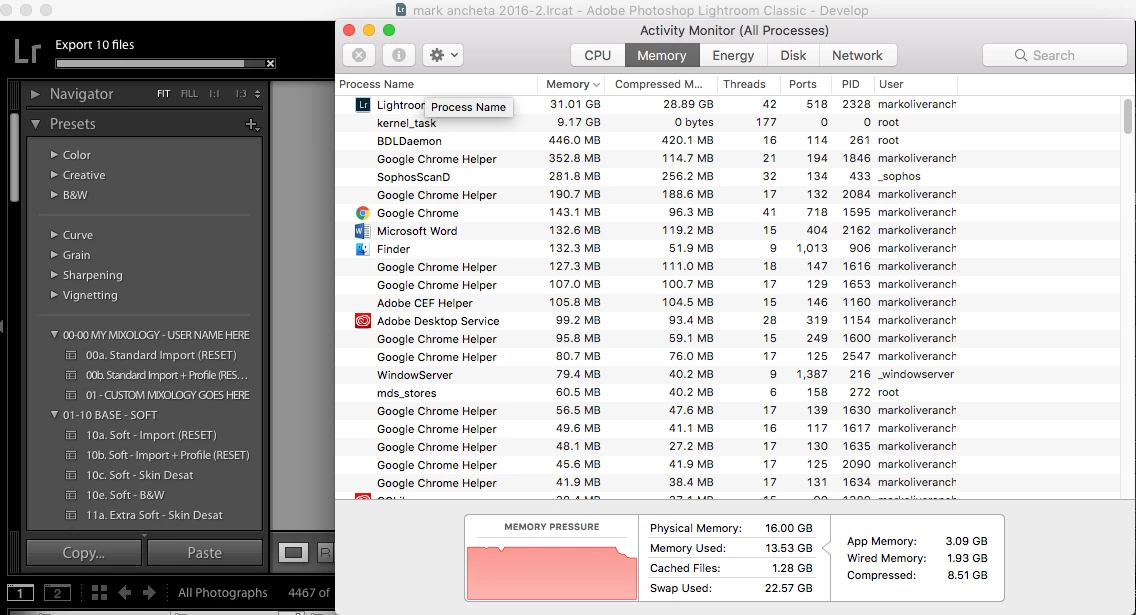Expand the Color preset group
The height and width of the screenshot is (615, 1136).
click(54, 155)
